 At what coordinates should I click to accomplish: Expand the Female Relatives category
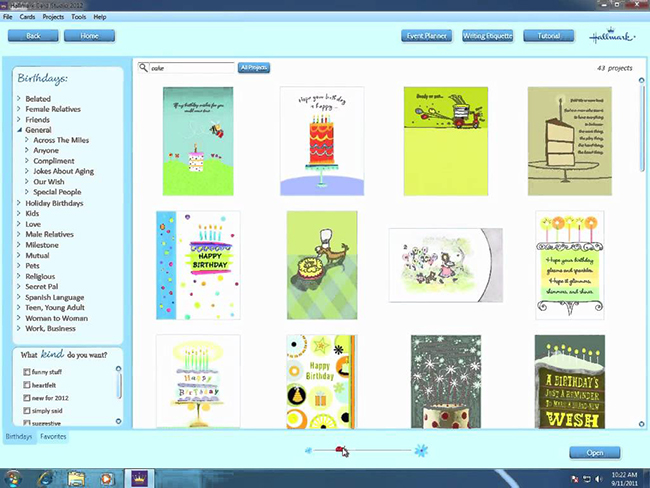[19, 109]
